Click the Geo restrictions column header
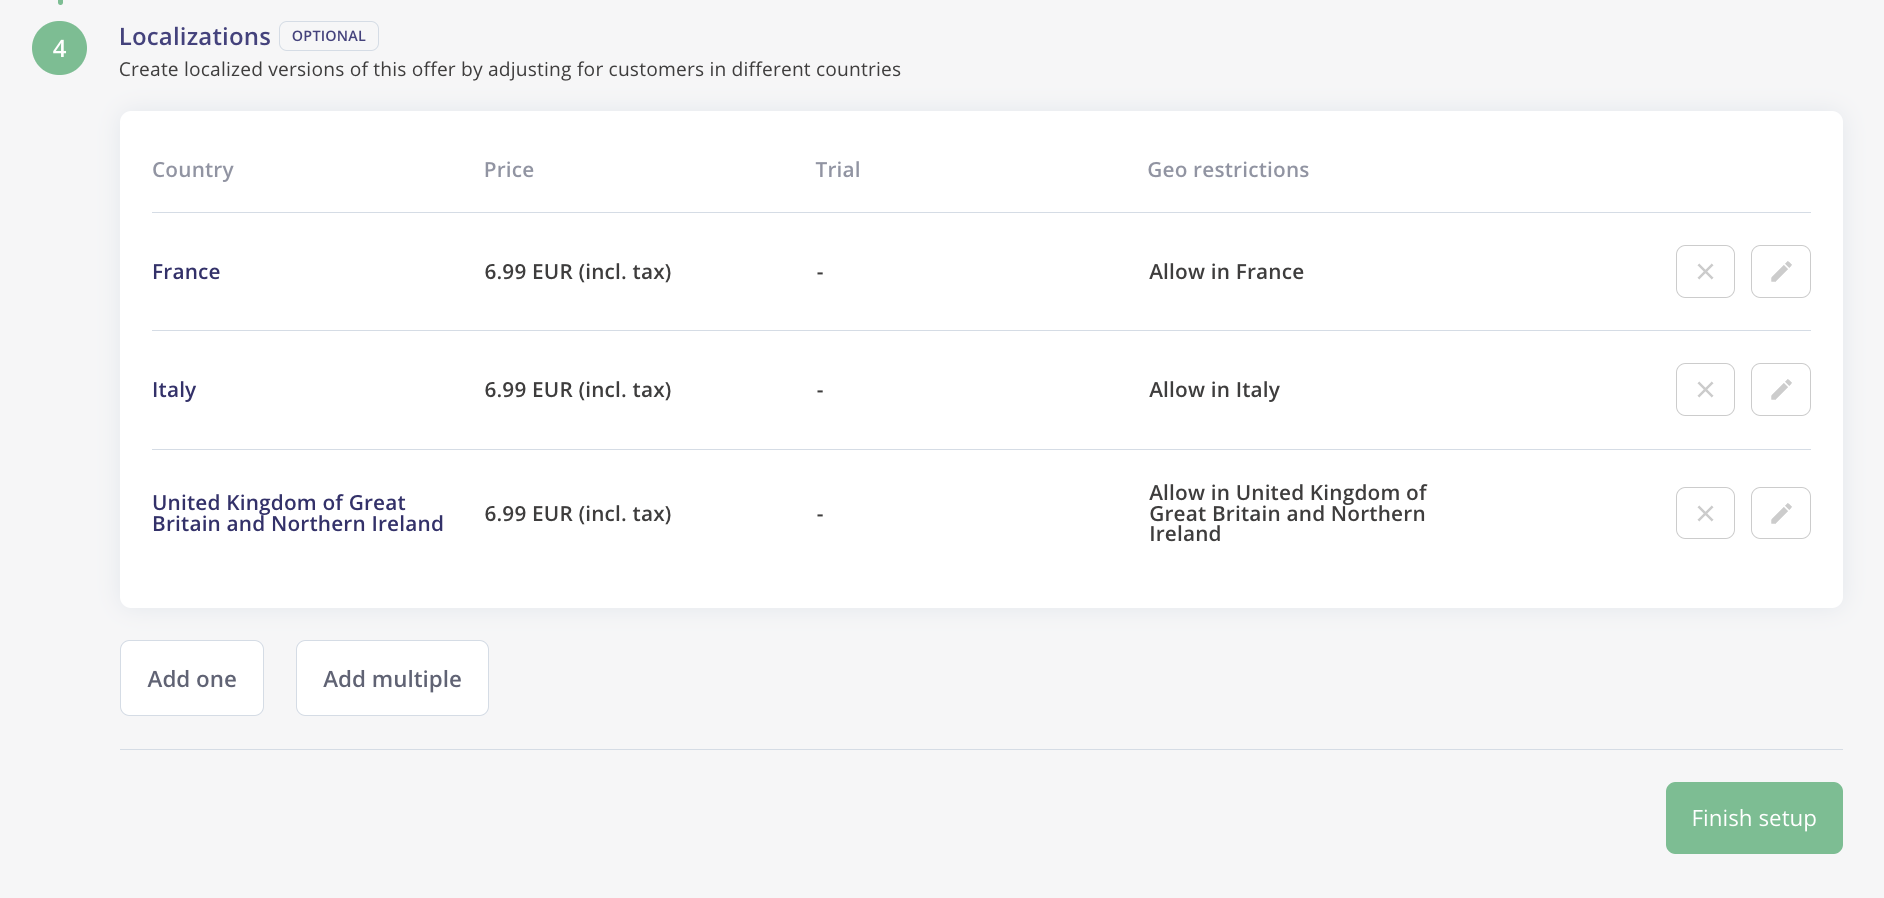This screenshot has height=898, width=1884. point(1228,170)
